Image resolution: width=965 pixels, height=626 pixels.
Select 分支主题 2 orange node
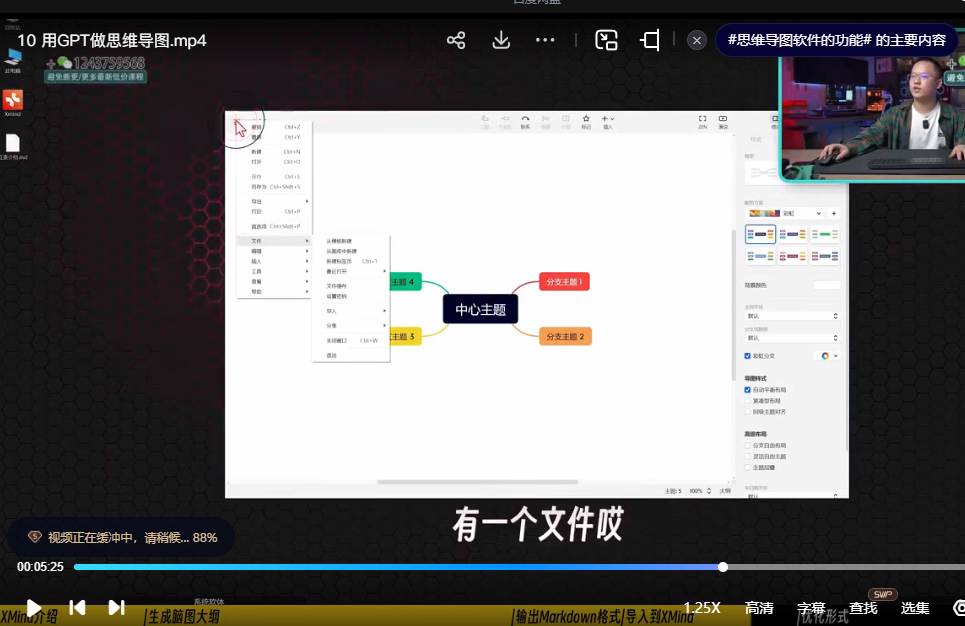[x=566, y=337]
